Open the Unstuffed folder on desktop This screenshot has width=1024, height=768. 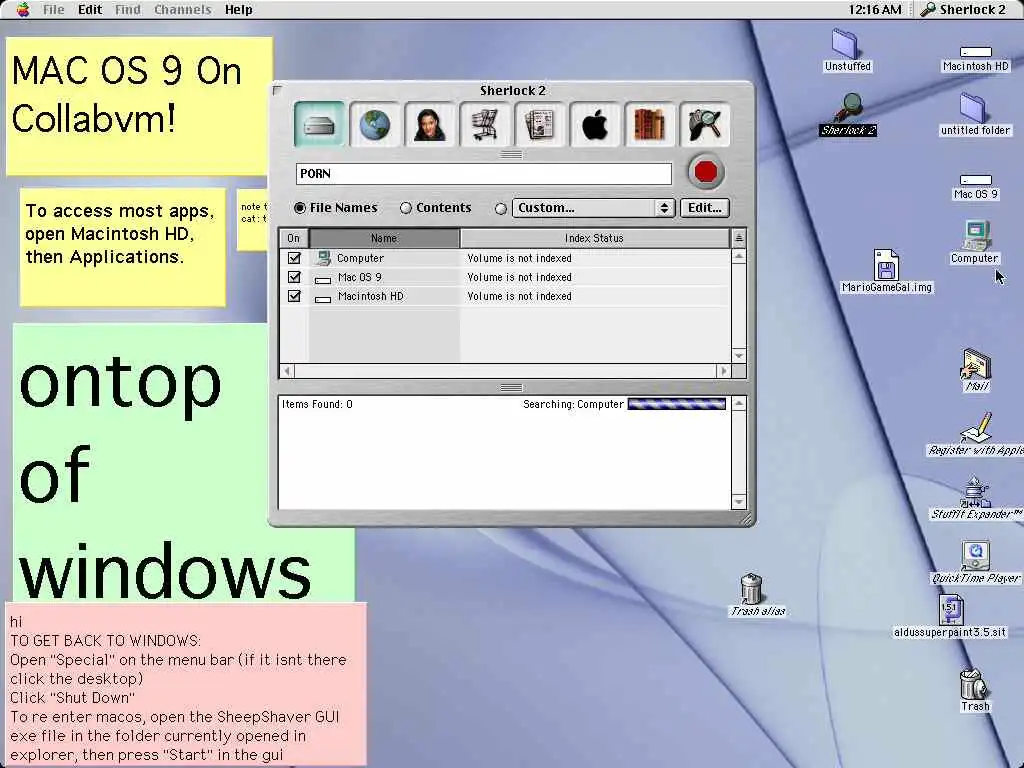coord(847,50)
